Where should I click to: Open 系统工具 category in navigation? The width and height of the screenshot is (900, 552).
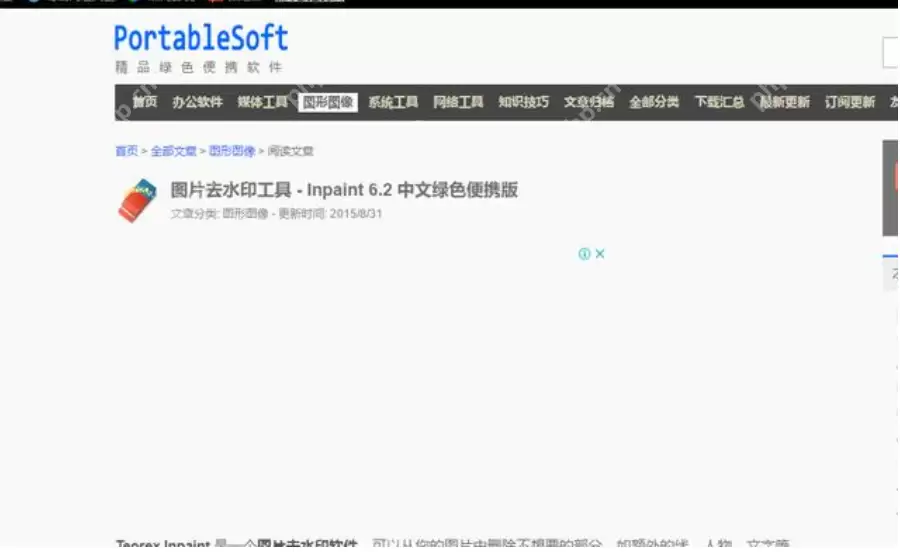(x=393, y=102)
